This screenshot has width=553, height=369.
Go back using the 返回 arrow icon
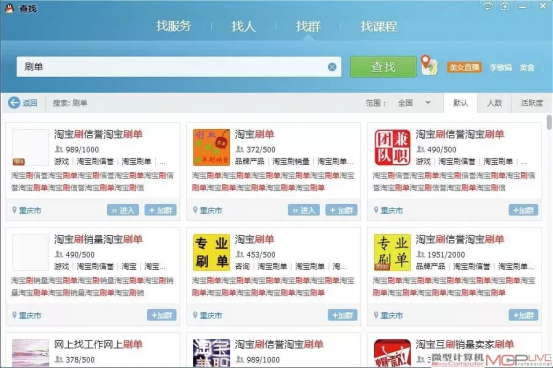pos(14,103)
